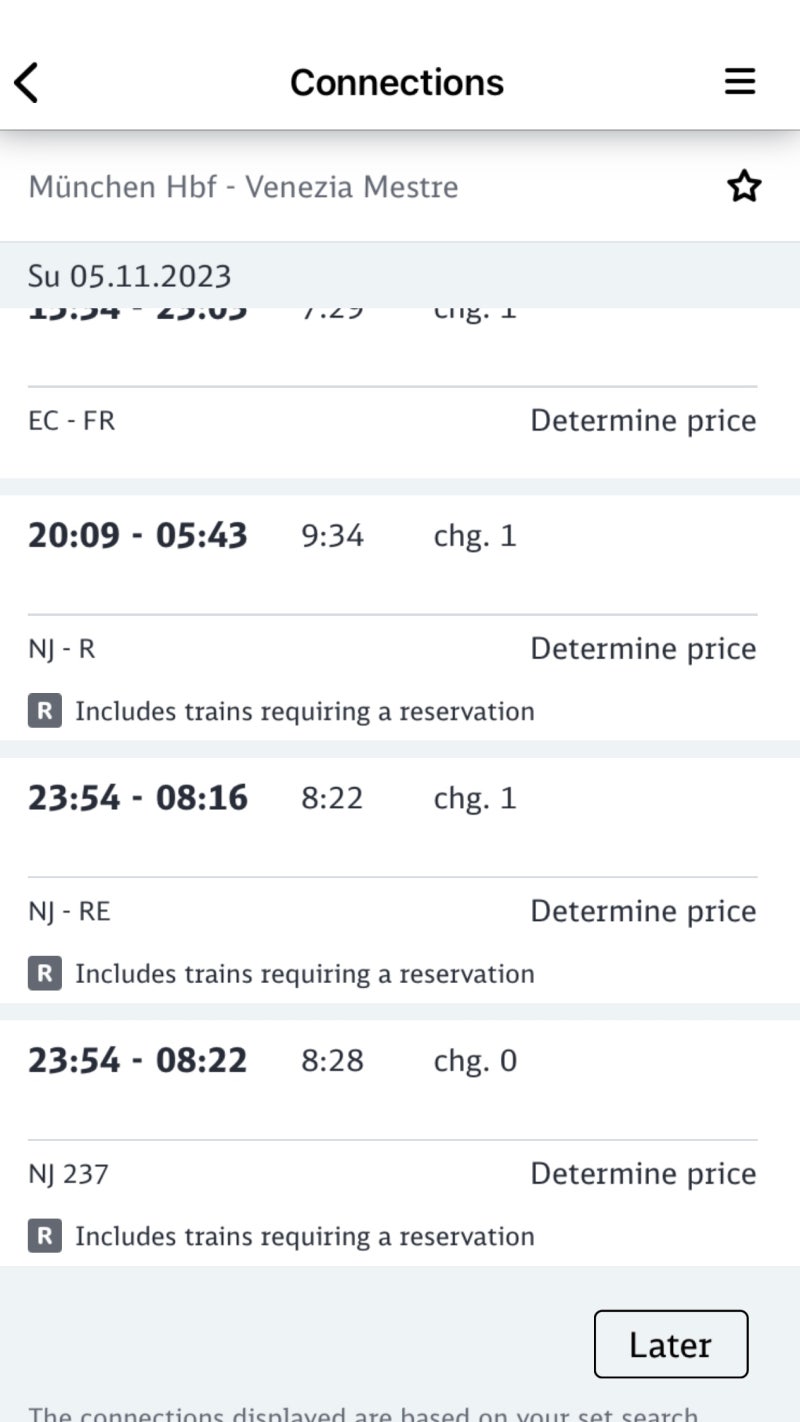Tap 9:34 duration of overnight connection
The width and height of the screenshot is (800, 1422).
pos(333,536)
